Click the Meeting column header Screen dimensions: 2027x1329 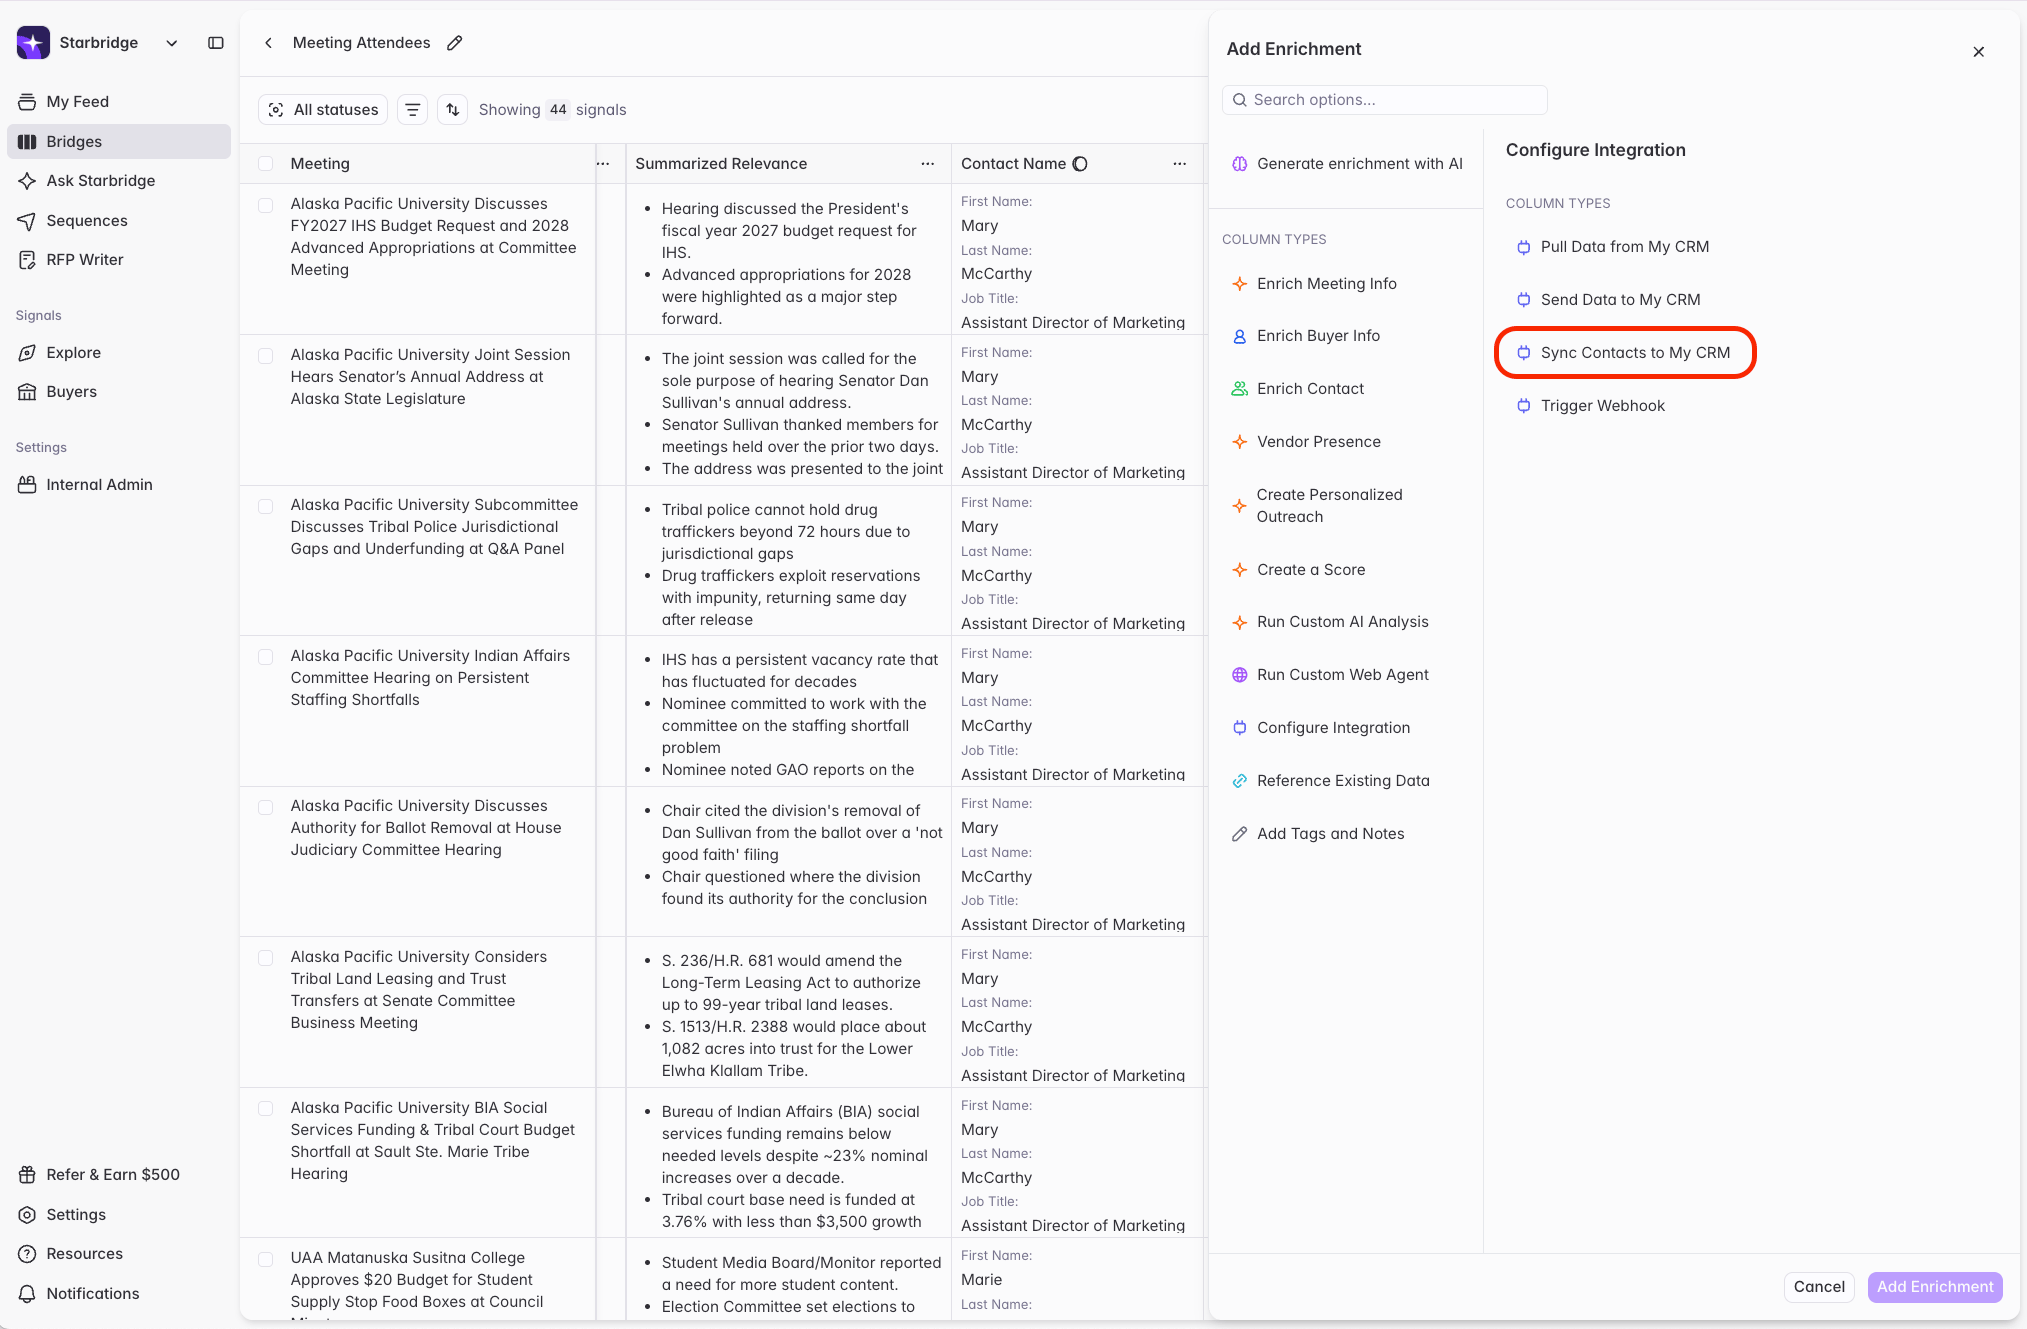pos(320,164)
